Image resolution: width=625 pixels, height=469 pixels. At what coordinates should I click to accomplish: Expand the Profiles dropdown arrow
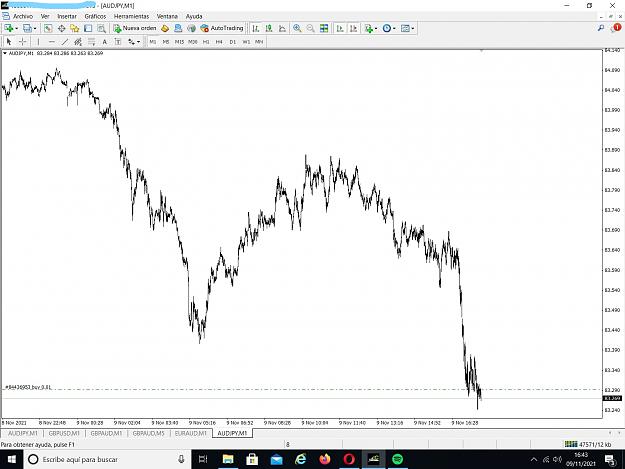(x=35, y=28)
